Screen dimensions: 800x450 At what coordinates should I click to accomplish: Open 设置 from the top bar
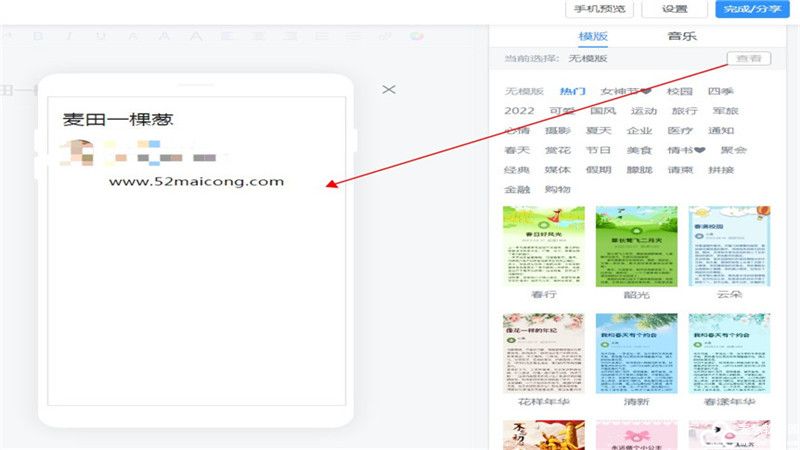[x=675, y=9]
